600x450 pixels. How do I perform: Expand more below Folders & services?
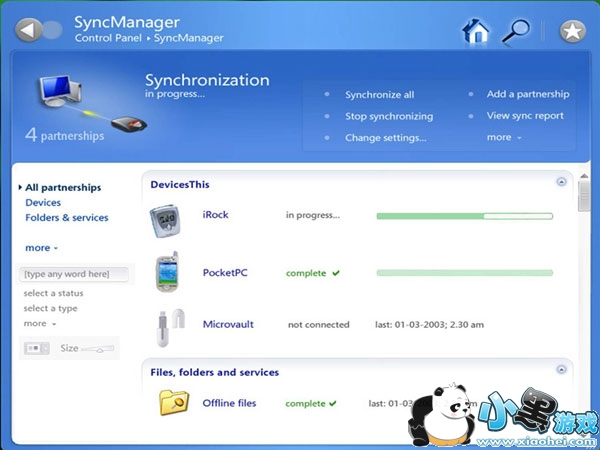point(41,248)
